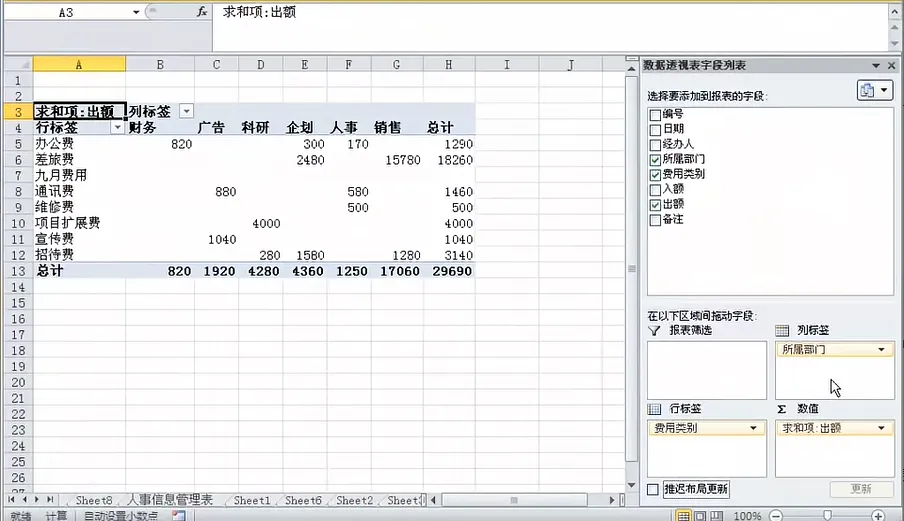
Task: Click cell 项目扩展费 in row 10
Action: click(x=79, y=223)
